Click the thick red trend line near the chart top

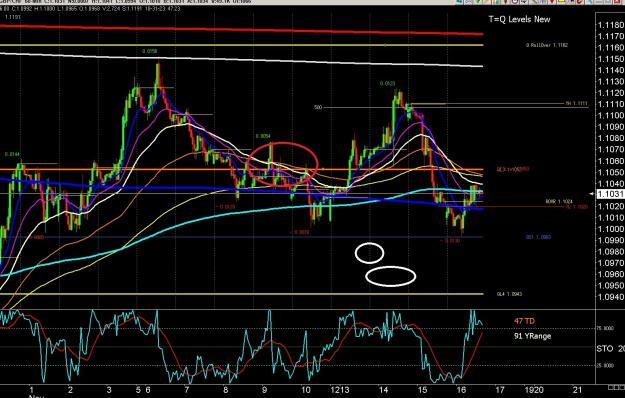coord(242,30)
